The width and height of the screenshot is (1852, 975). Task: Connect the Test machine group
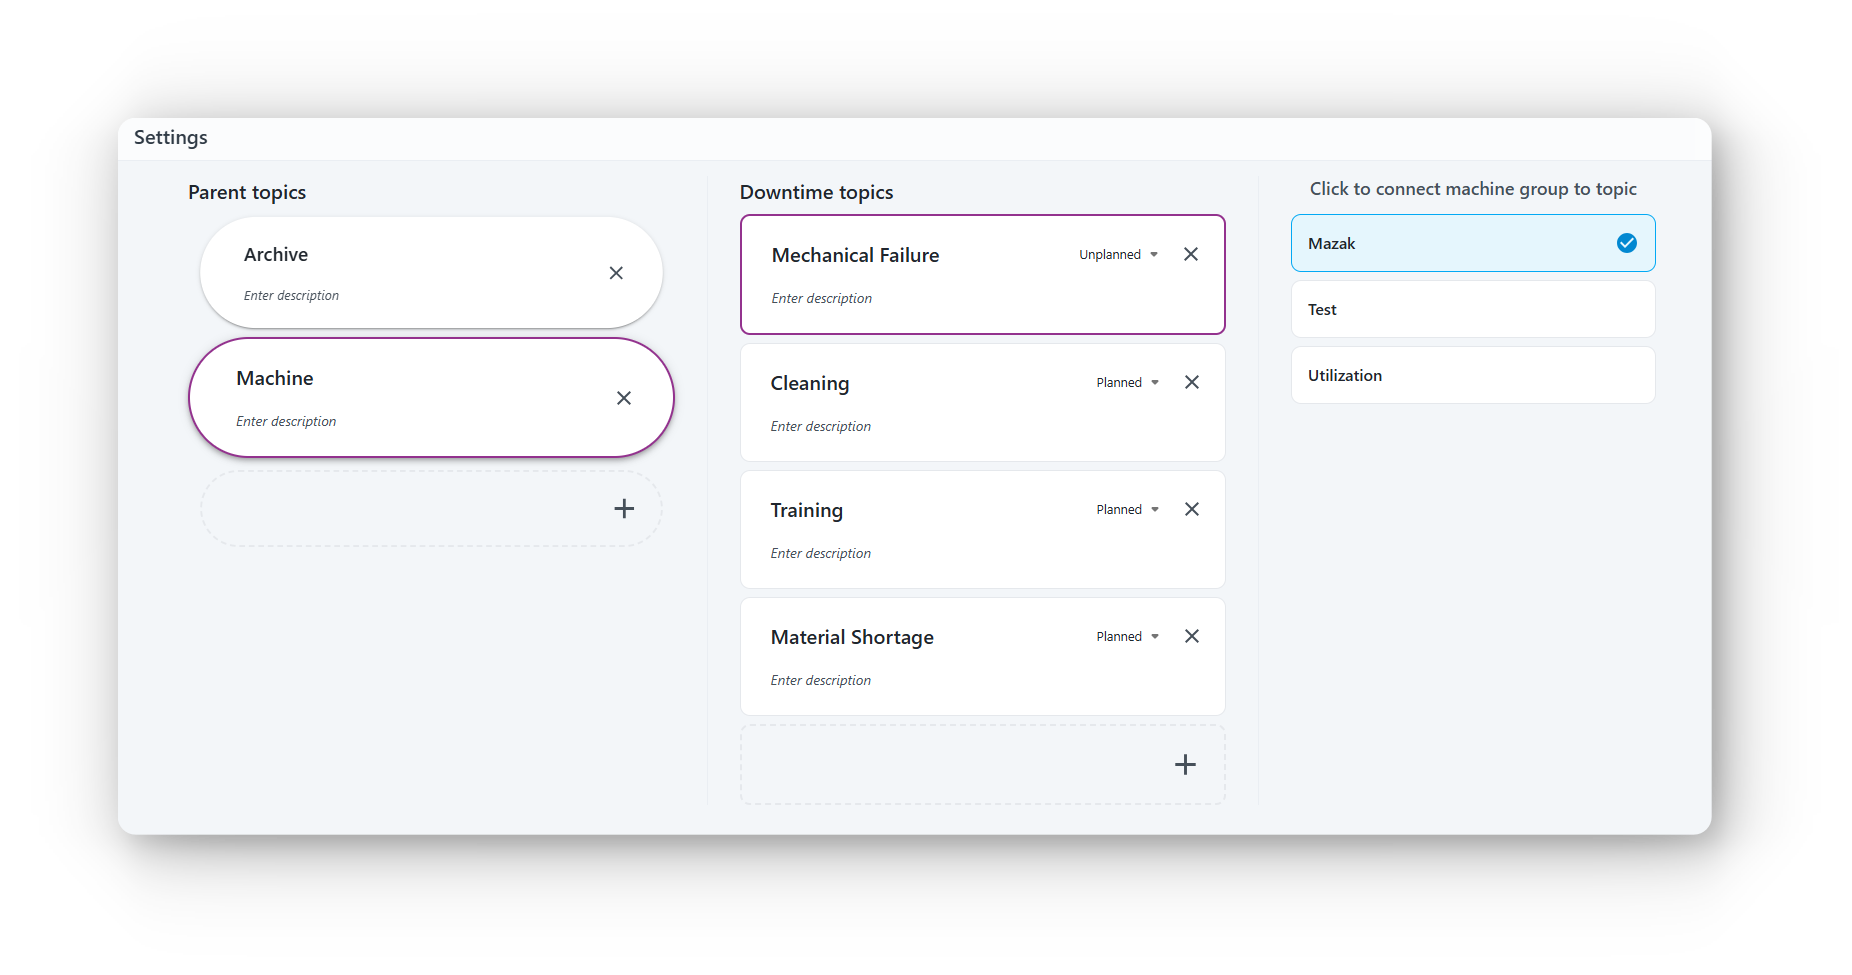1472,310
